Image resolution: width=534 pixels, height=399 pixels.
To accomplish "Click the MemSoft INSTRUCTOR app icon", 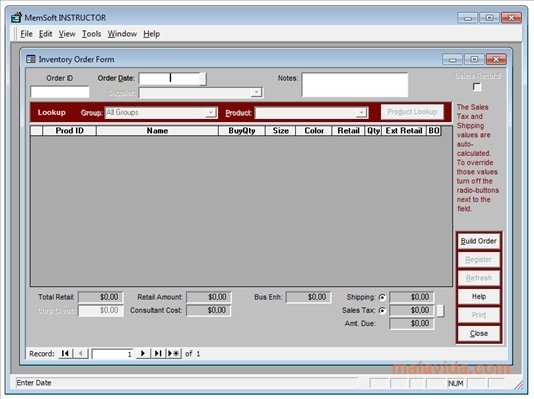I will pyautogui.click(x=16, y=17).
